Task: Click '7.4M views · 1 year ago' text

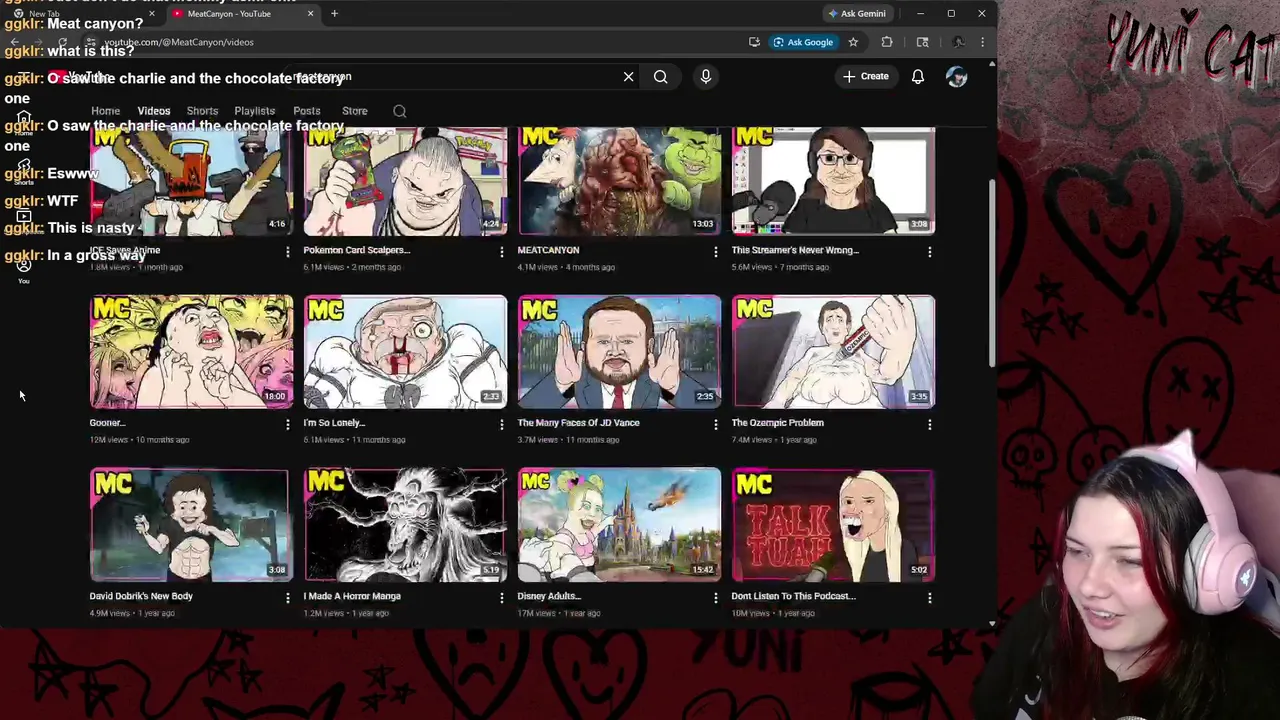Action: [x=775, y=440]
